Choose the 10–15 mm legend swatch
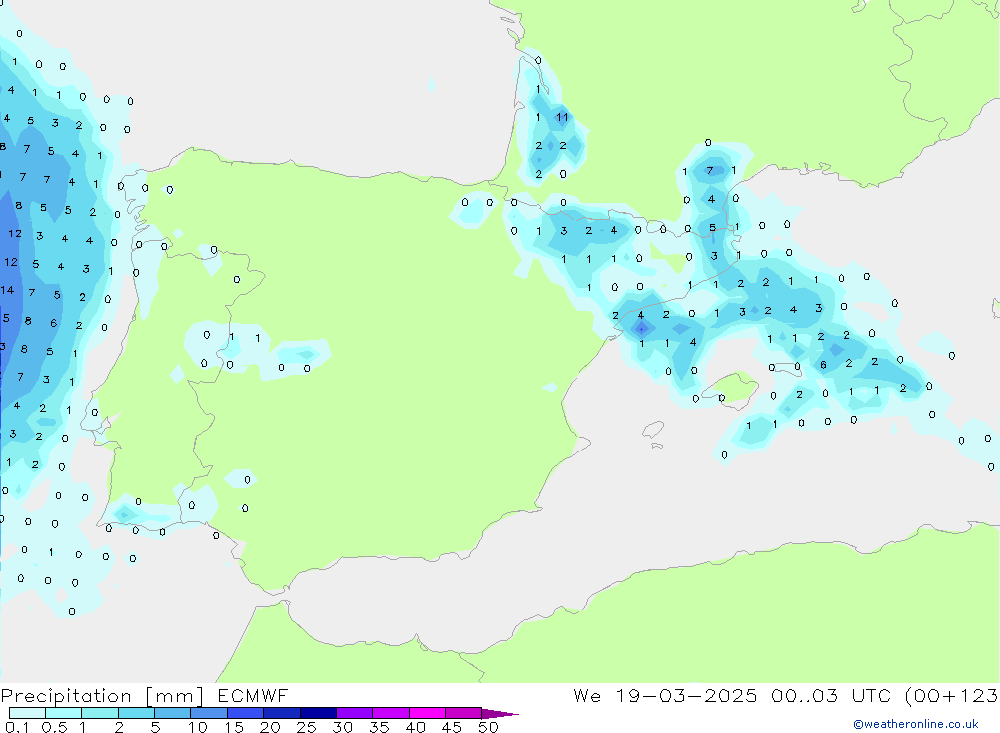This screenshot has height=733, width=1000. [209, 713]
